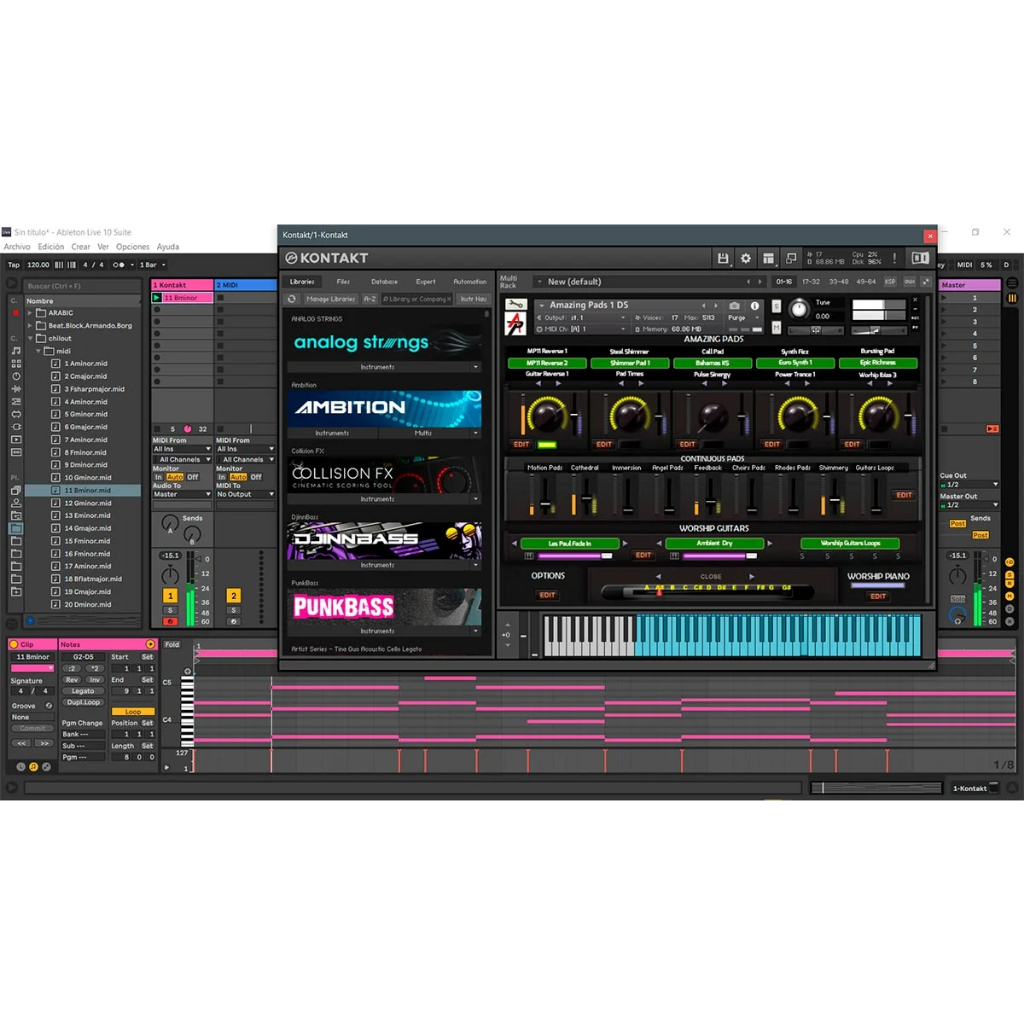Click the Kontakt Tune knob

click(798, 310)
